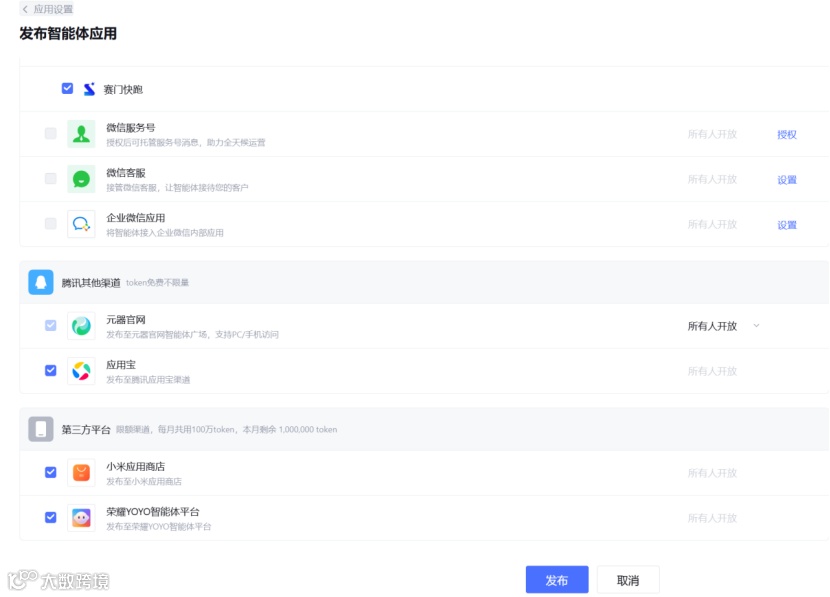This screenshot has height=597, width=830.
Task: Click the 微信客服 row's 所有人开放 label
Action: coord(712,179)
